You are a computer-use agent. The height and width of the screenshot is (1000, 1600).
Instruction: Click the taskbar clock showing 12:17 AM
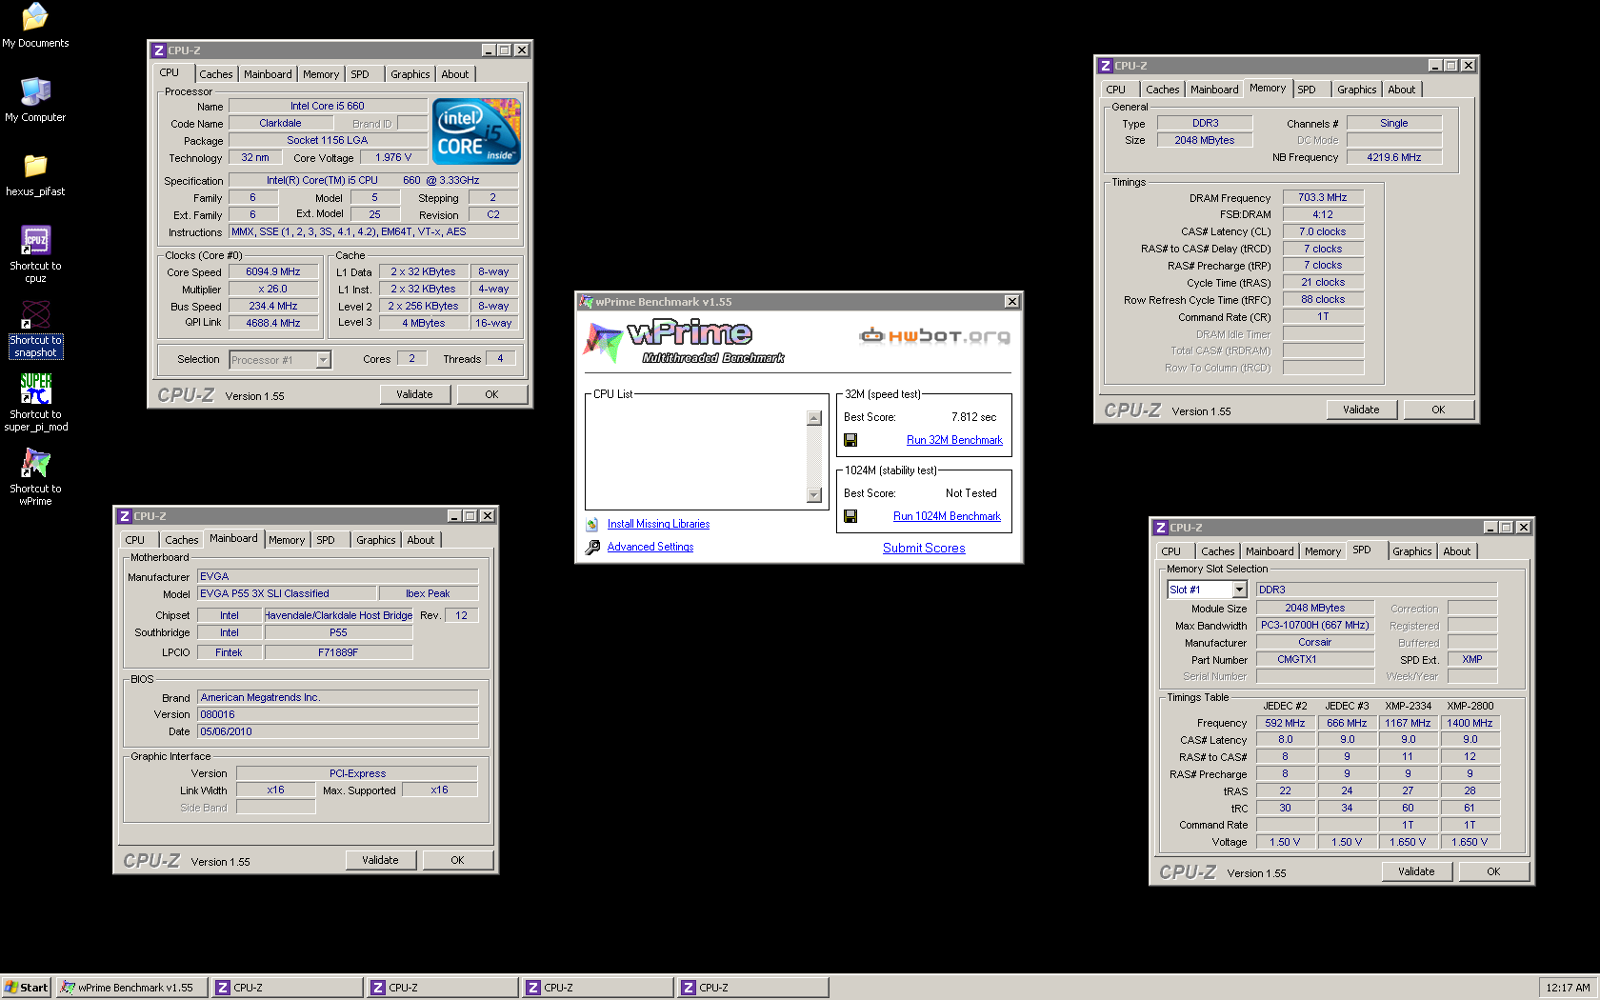click(1567, 987)
